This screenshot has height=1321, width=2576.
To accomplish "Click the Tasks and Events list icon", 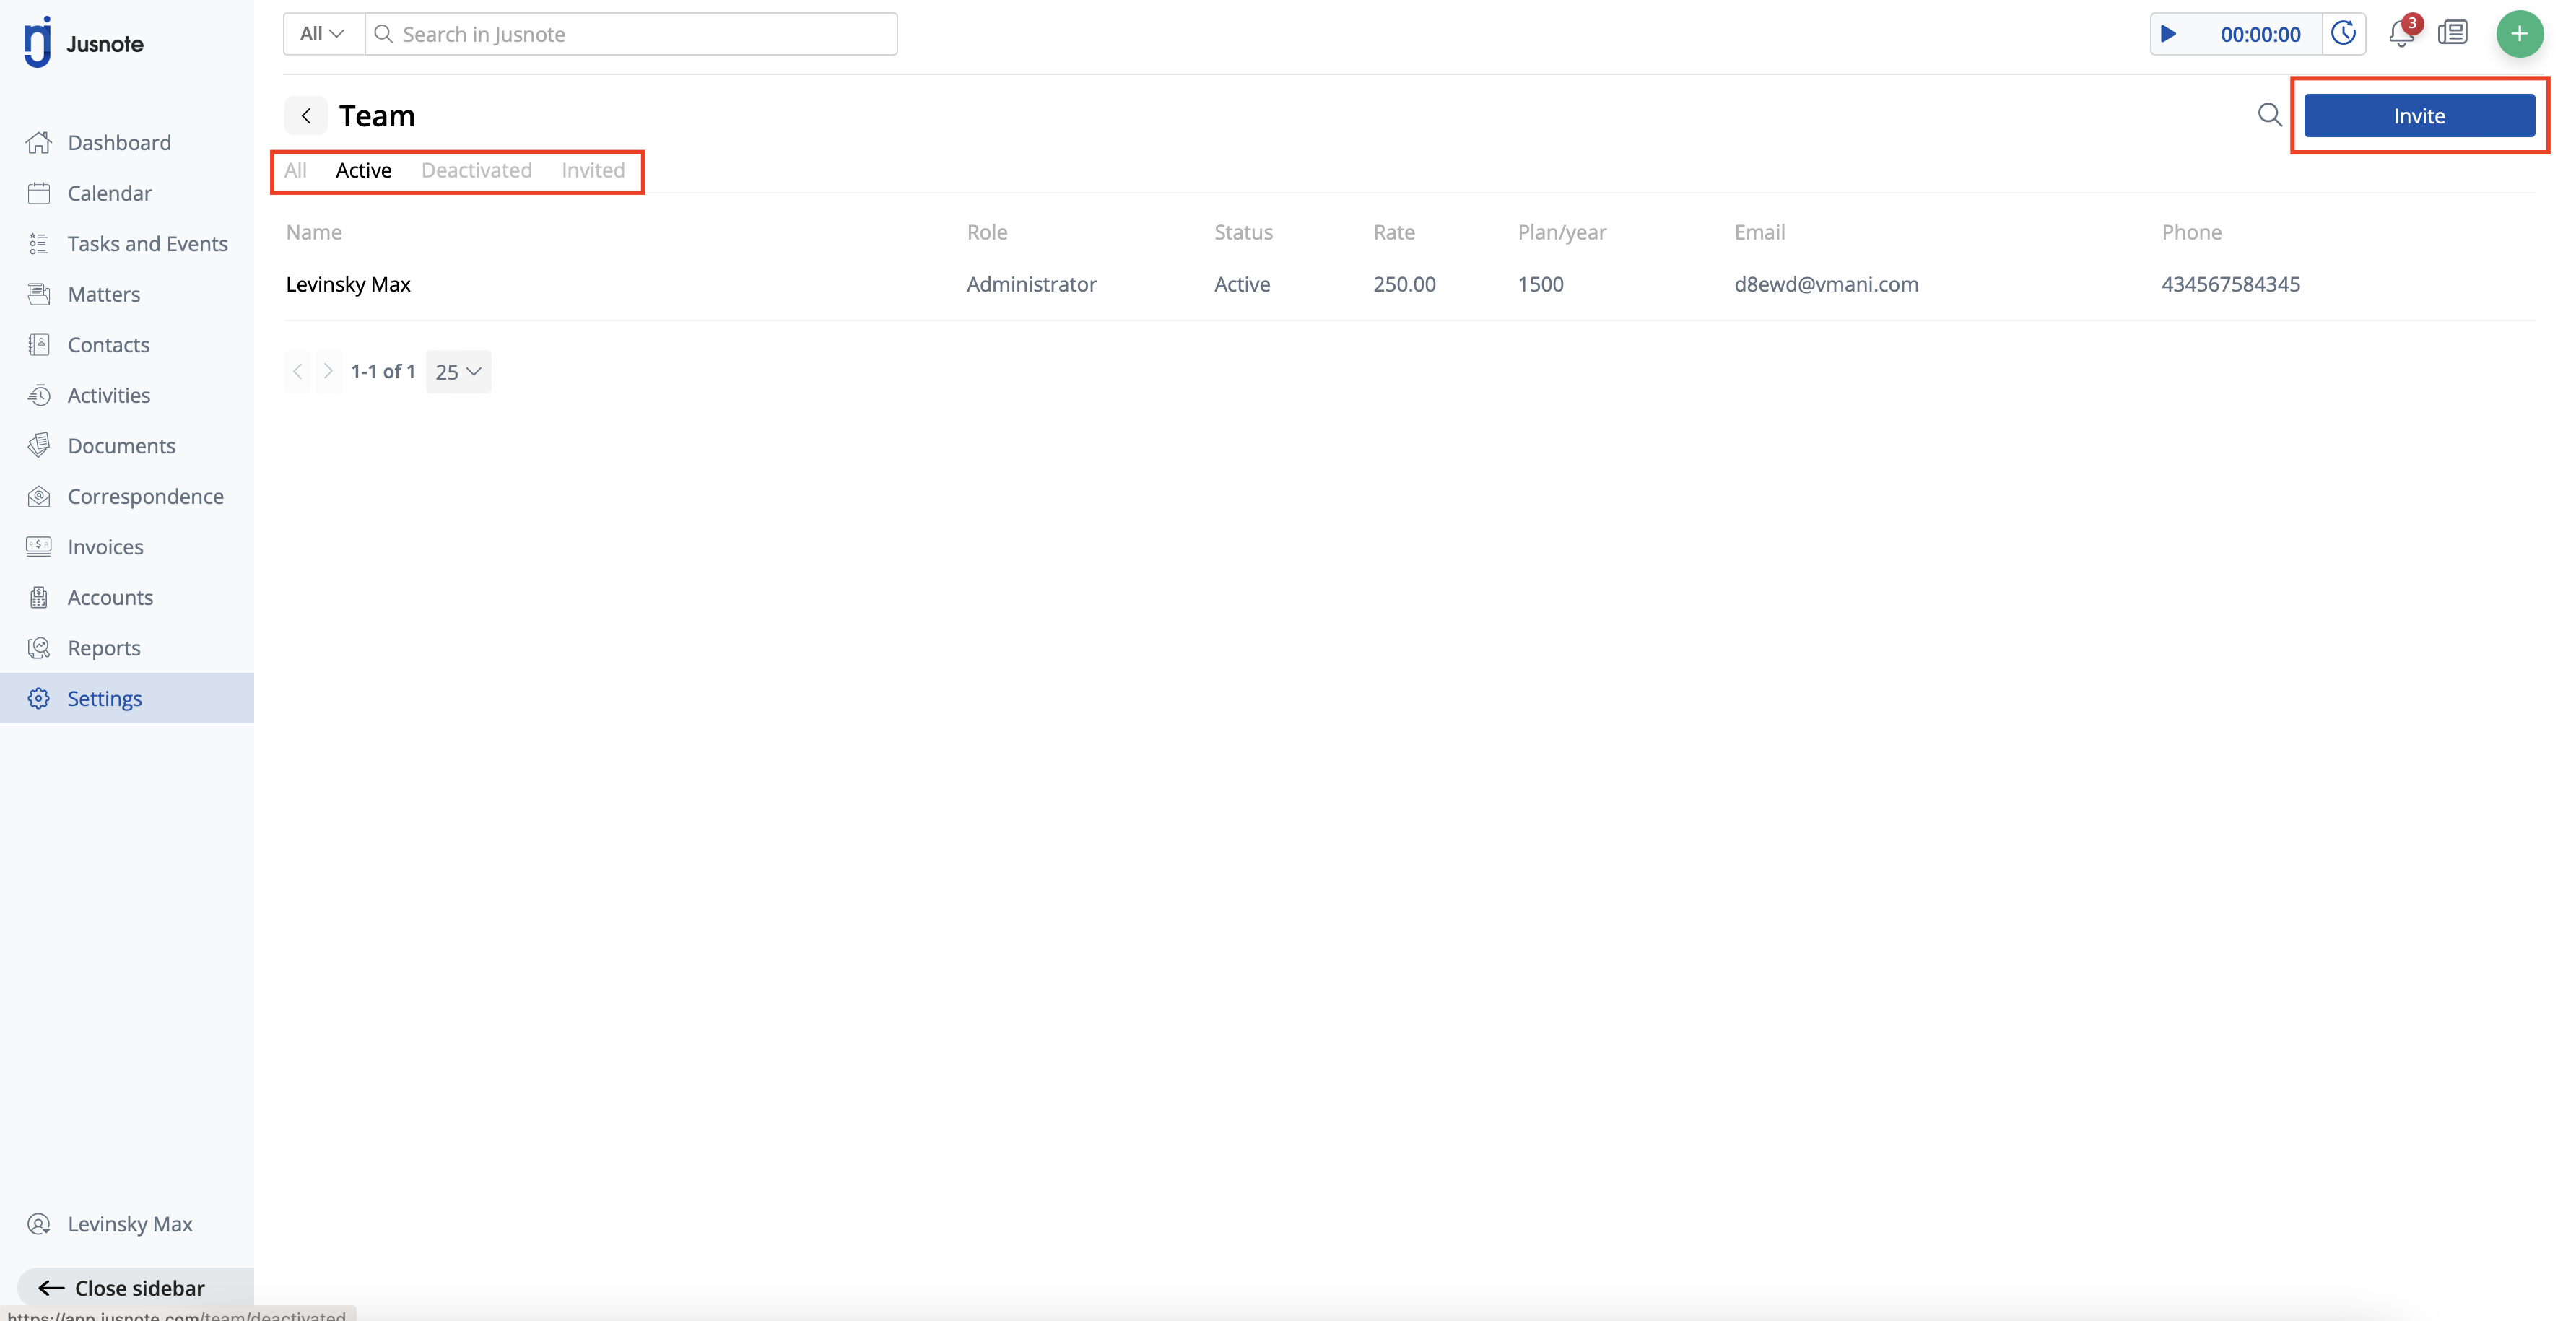I will click(39, 243).
